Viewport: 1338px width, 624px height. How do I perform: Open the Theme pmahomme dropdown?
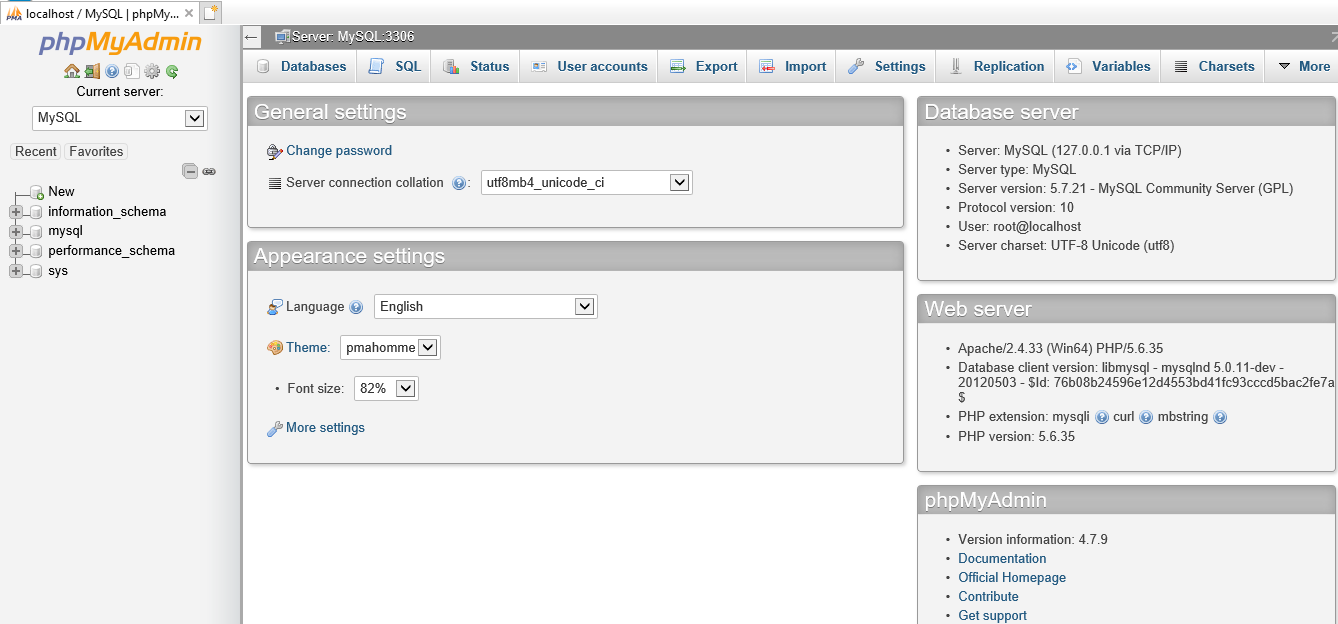coord(390,348)
